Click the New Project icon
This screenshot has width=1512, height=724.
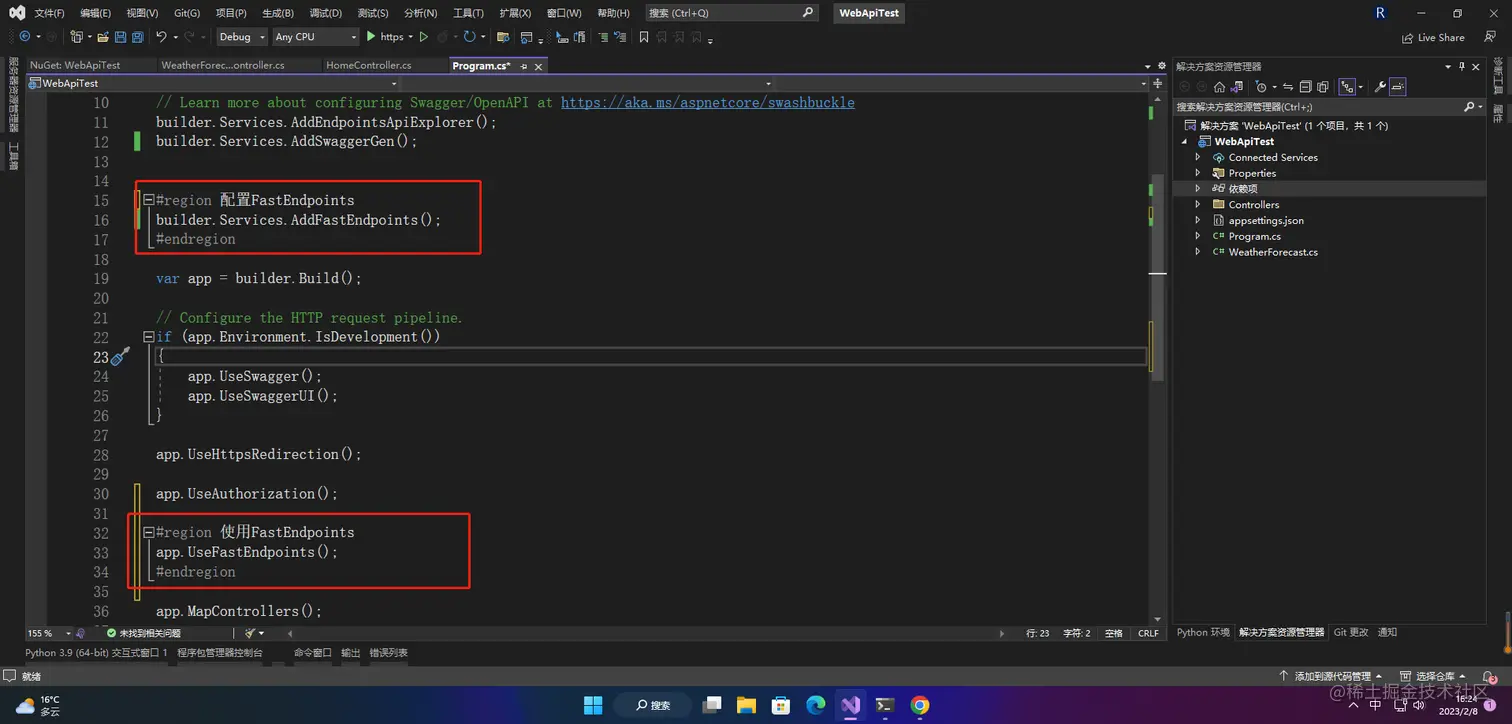[x=76, y=37]
